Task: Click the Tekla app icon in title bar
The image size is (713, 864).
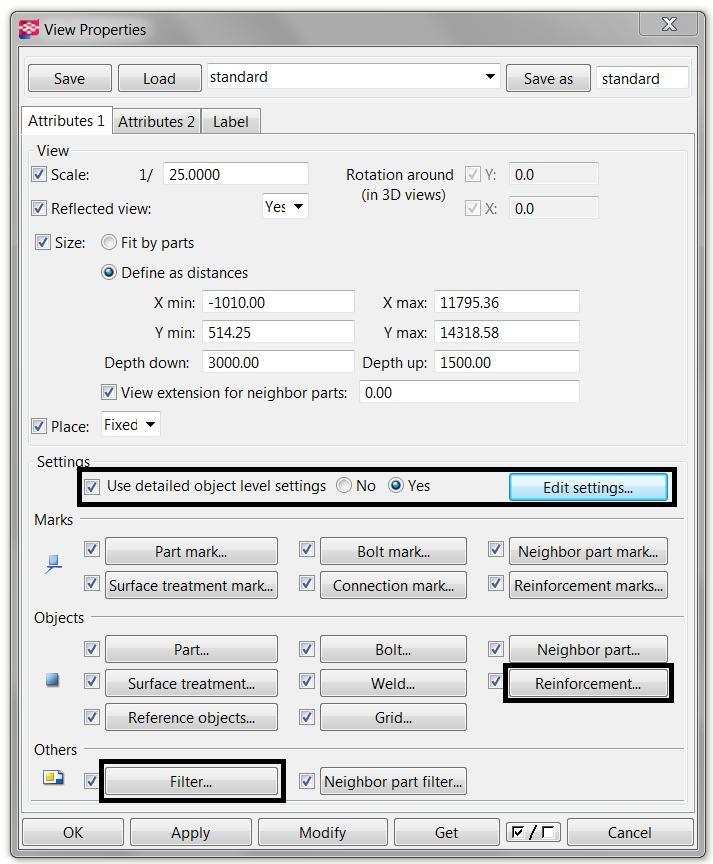Action: 28,29
